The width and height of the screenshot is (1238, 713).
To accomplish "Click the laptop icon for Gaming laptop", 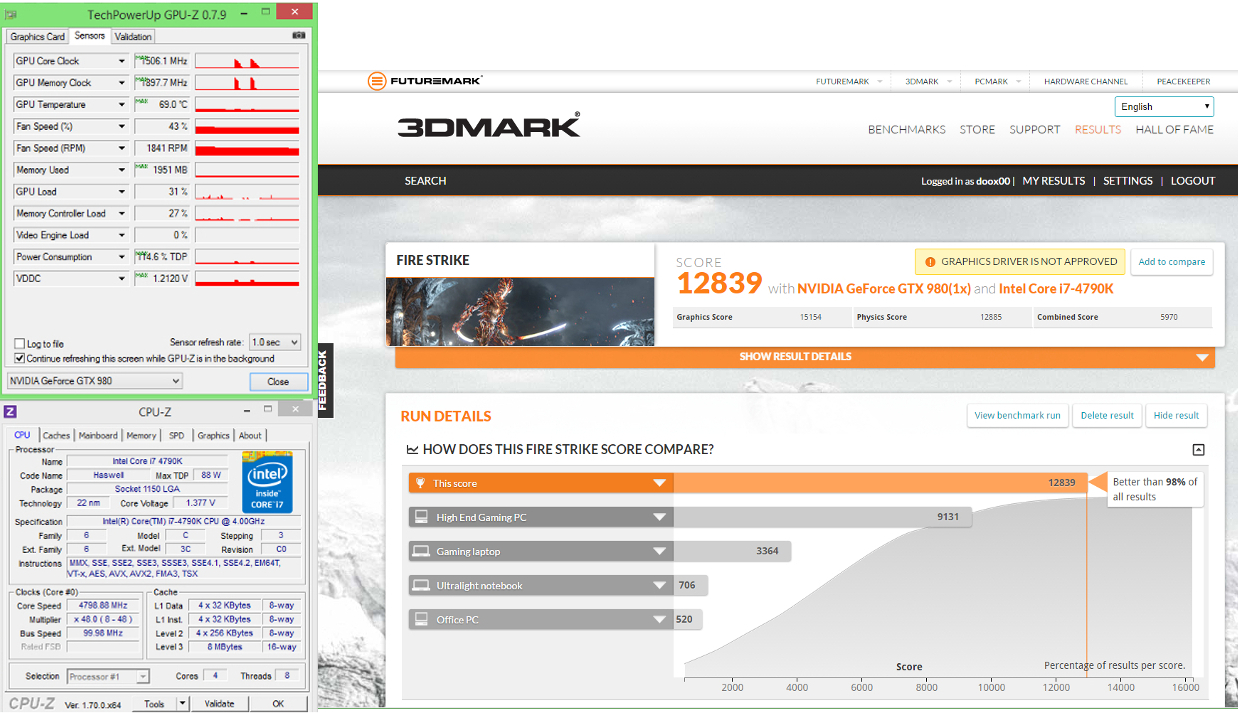I will pos(421,551).
